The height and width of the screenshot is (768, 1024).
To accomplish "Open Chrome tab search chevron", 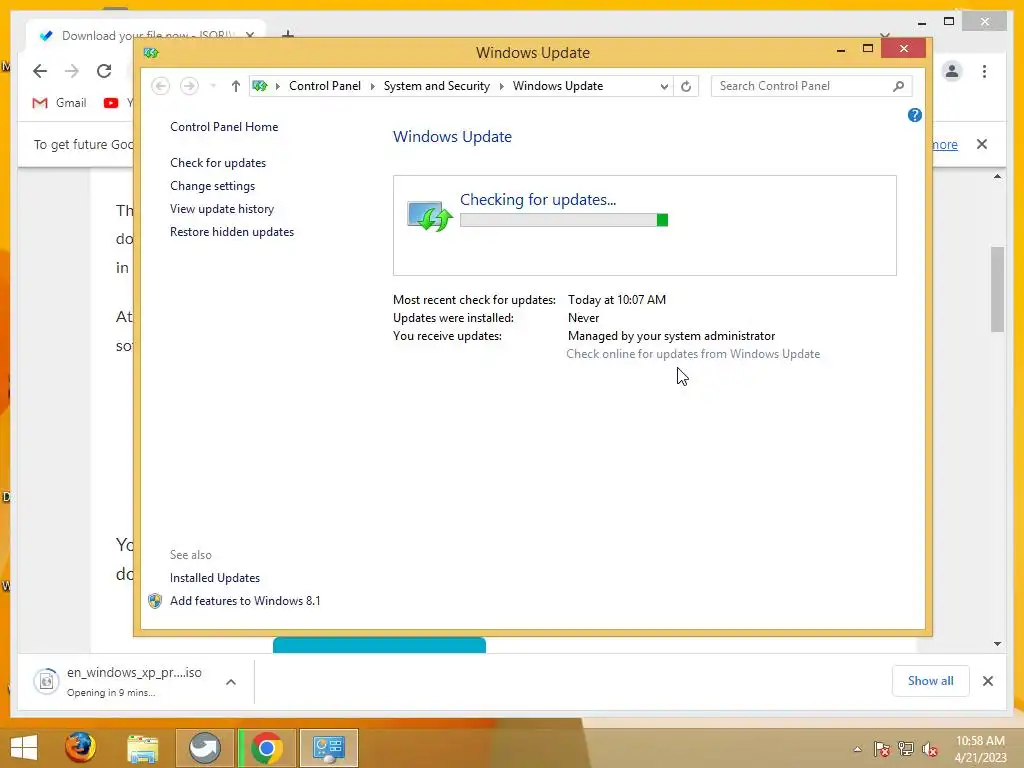I will tap(884, 35).
